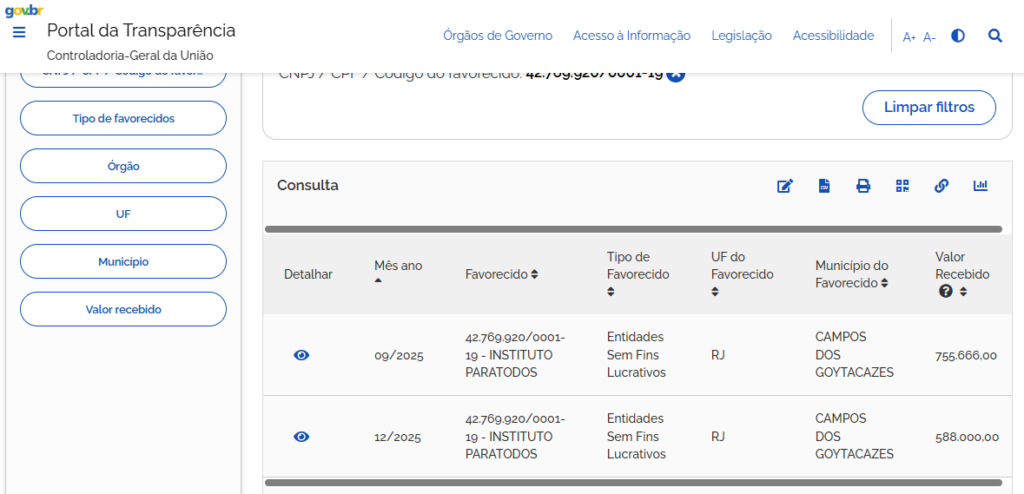The width and height of the screenshot is (1024, 494).
Task: Go to Acesso à Informação
Action: click(631, 36)
